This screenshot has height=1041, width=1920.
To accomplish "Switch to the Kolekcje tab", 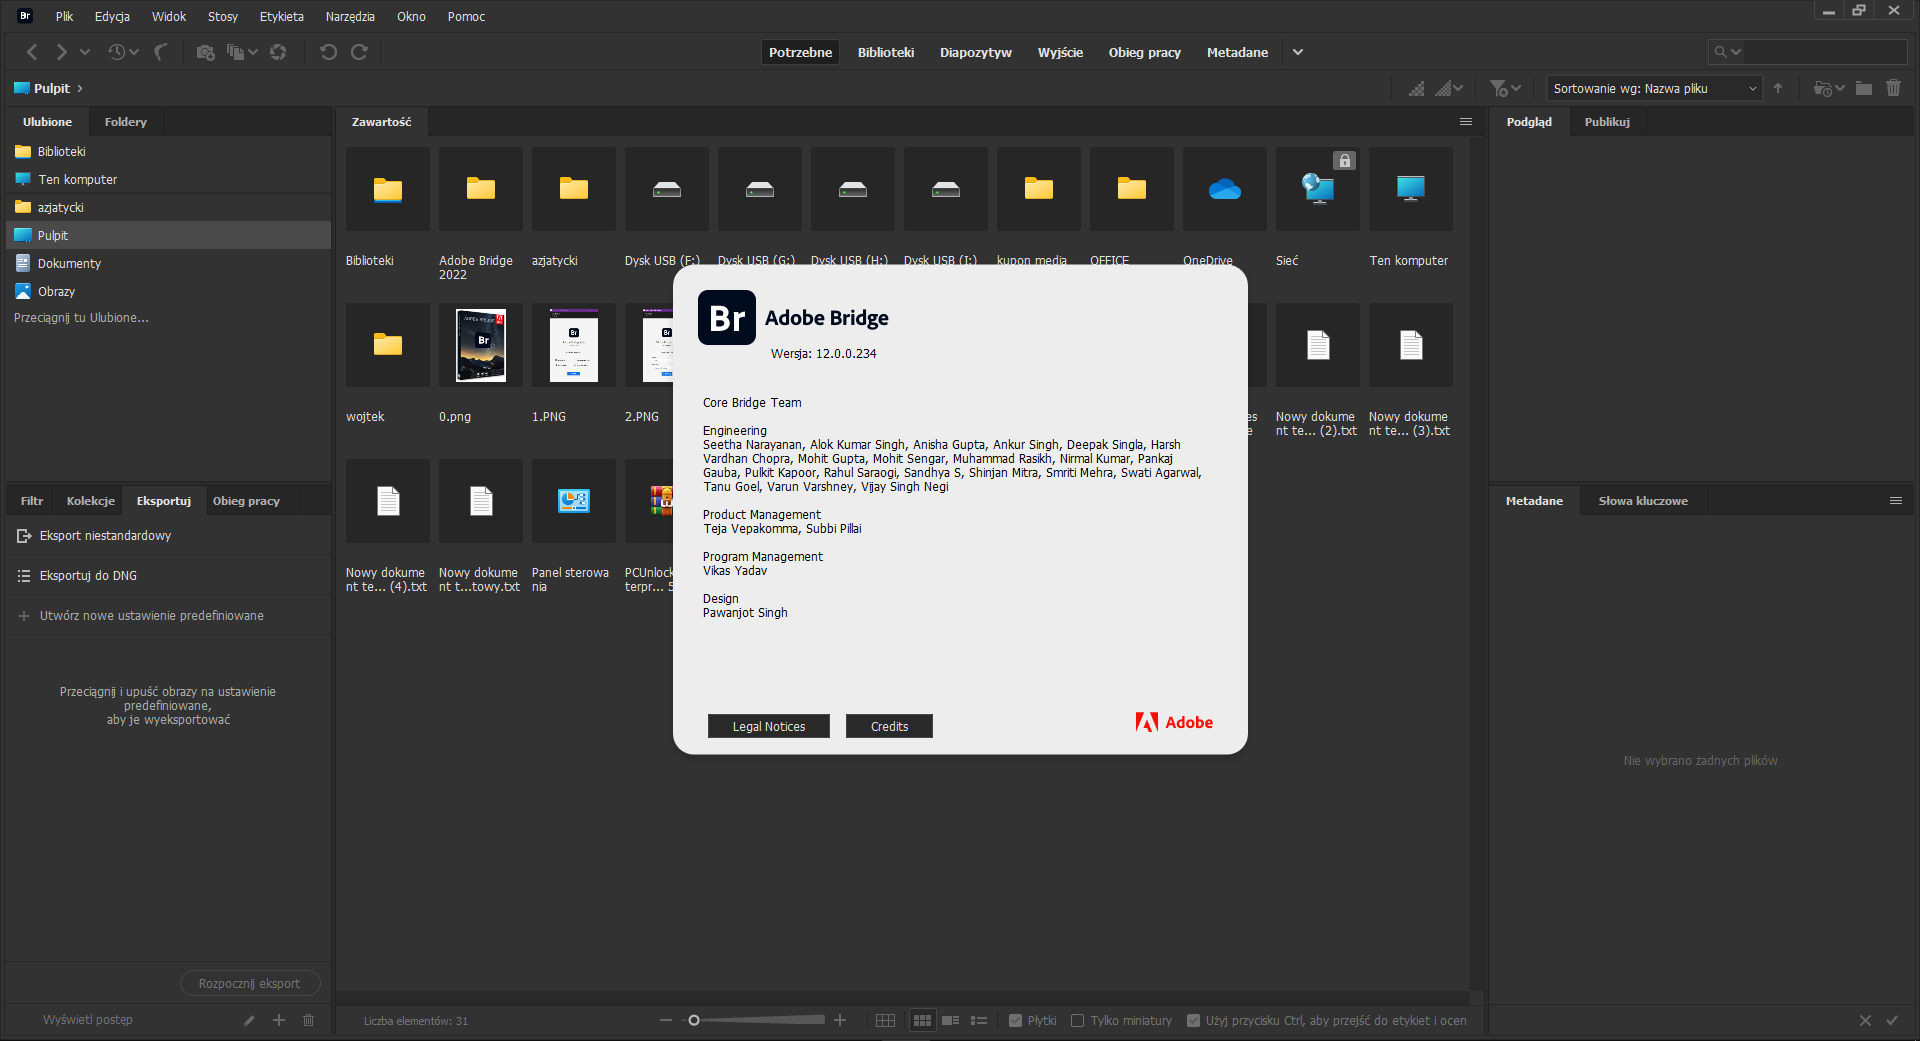I will click(x=91, y=501).
